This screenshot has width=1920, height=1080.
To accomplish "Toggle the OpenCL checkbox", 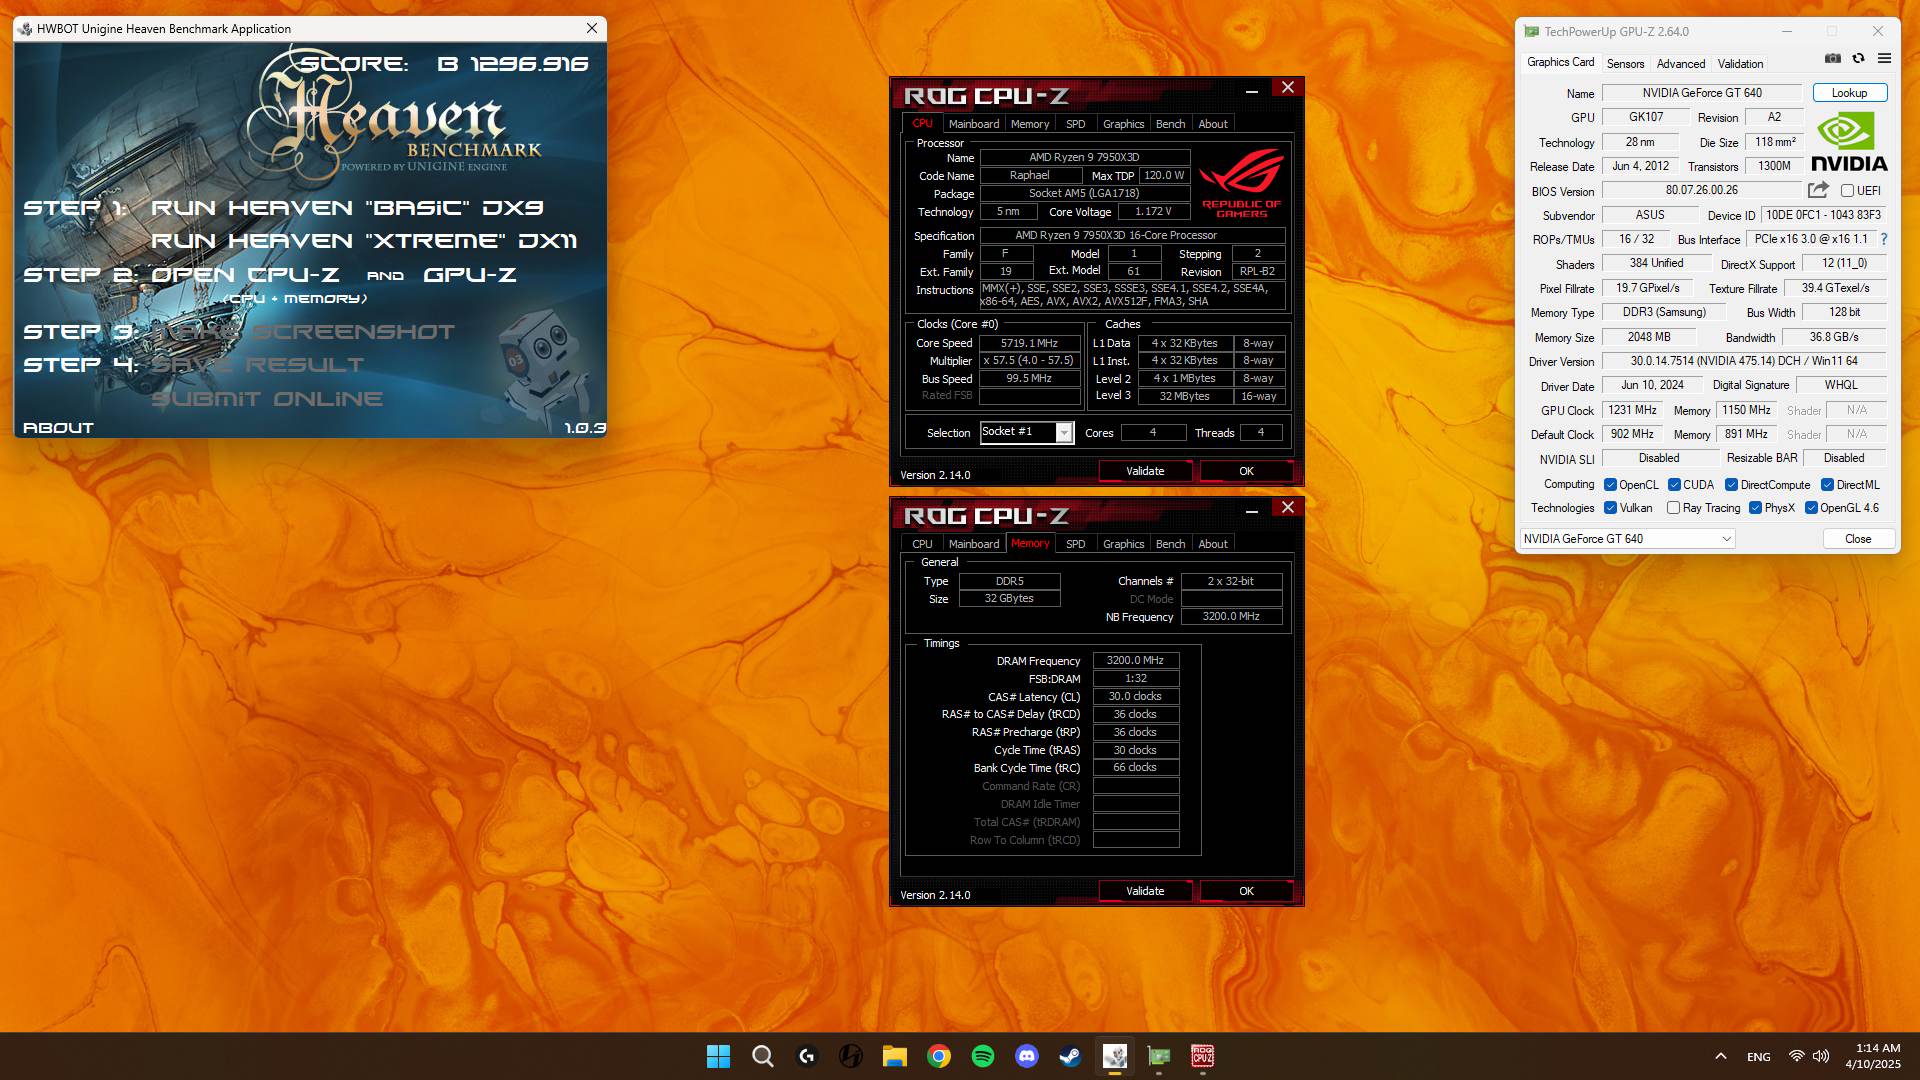I will point(1610,484).
